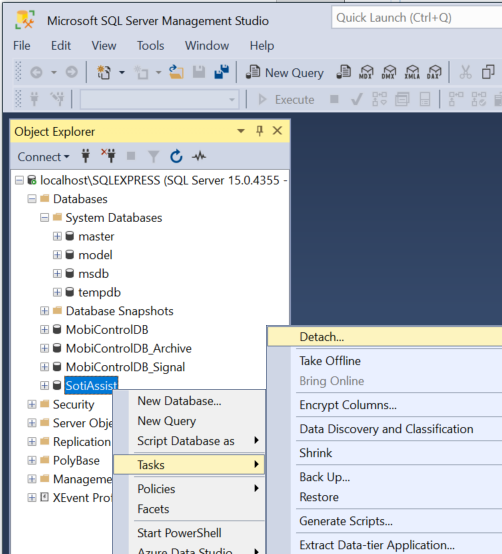Click the Stop icon in Object Explorer
The height and width of the screenshot is (554, 502).
[131, 156]
